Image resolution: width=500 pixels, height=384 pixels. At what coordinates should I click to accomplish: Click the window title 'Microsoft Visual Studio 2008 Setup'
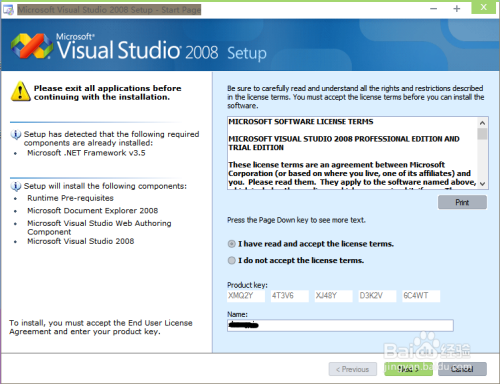click(x=109, y=10)
